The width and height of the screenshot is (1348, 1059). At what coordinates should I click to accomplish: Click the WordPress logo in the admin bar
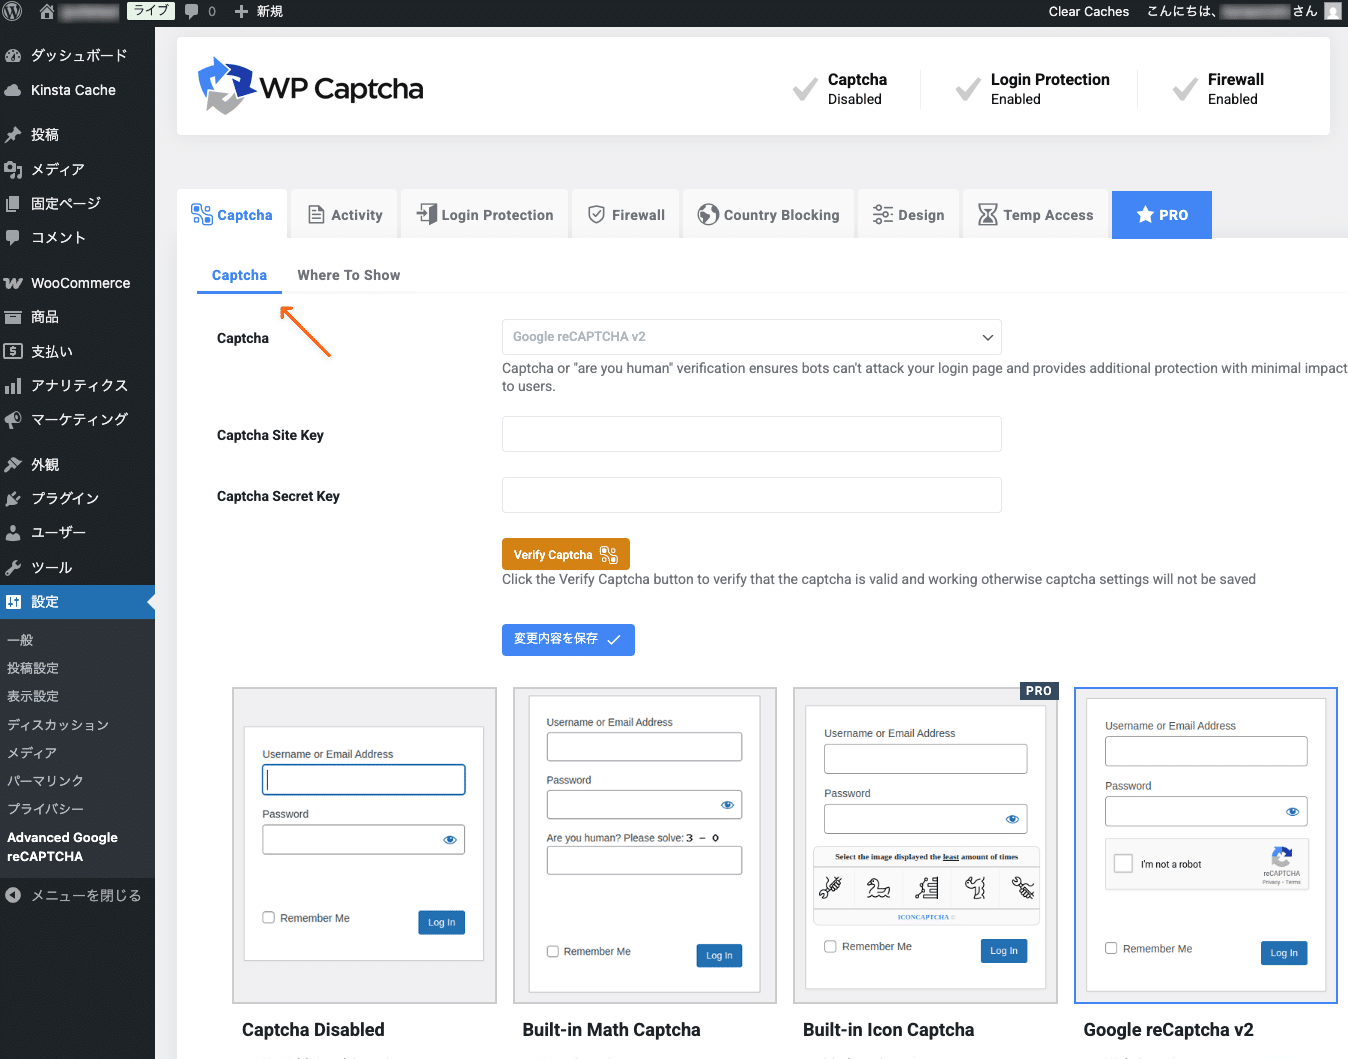tap(11, 12)
